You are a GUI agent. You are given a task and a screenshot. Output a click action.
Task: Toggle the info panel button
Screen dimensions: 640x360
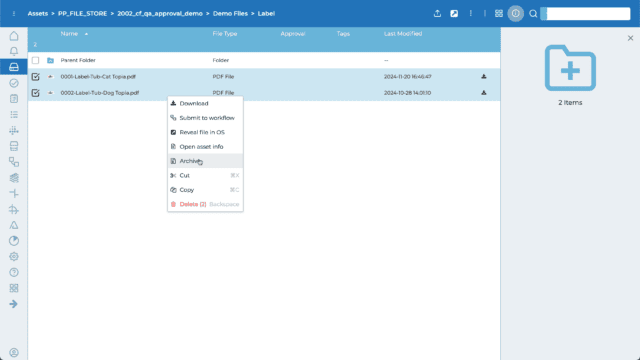point(516,13)
